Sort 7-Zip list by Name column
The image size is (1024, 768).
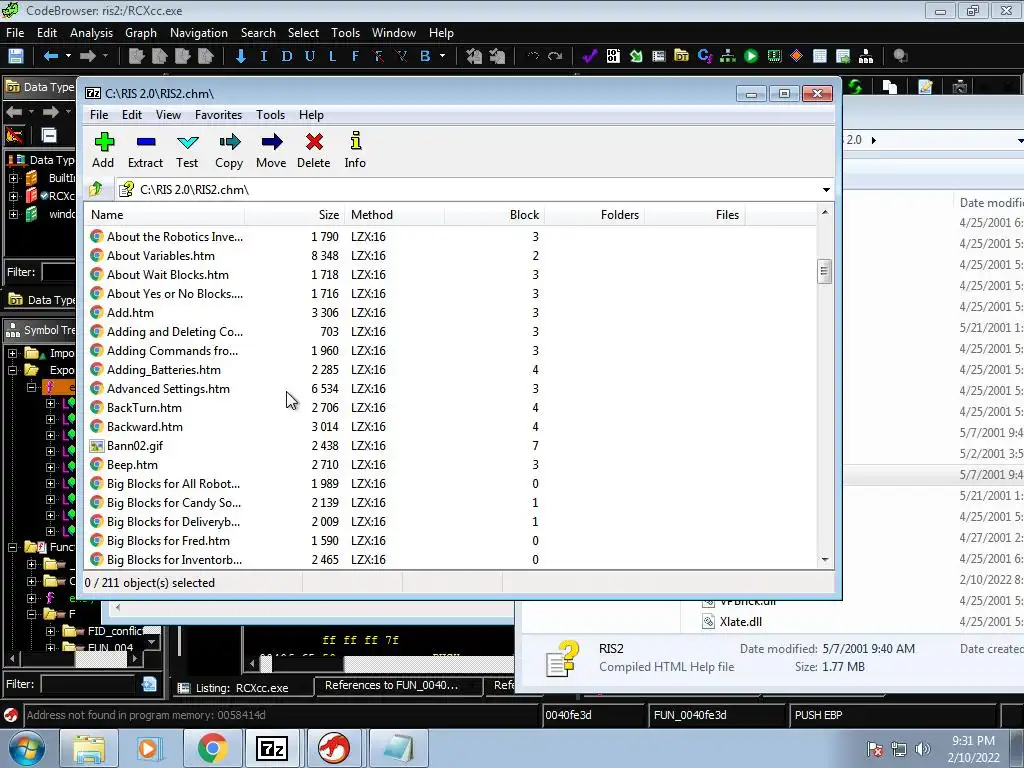click(166, 215)
